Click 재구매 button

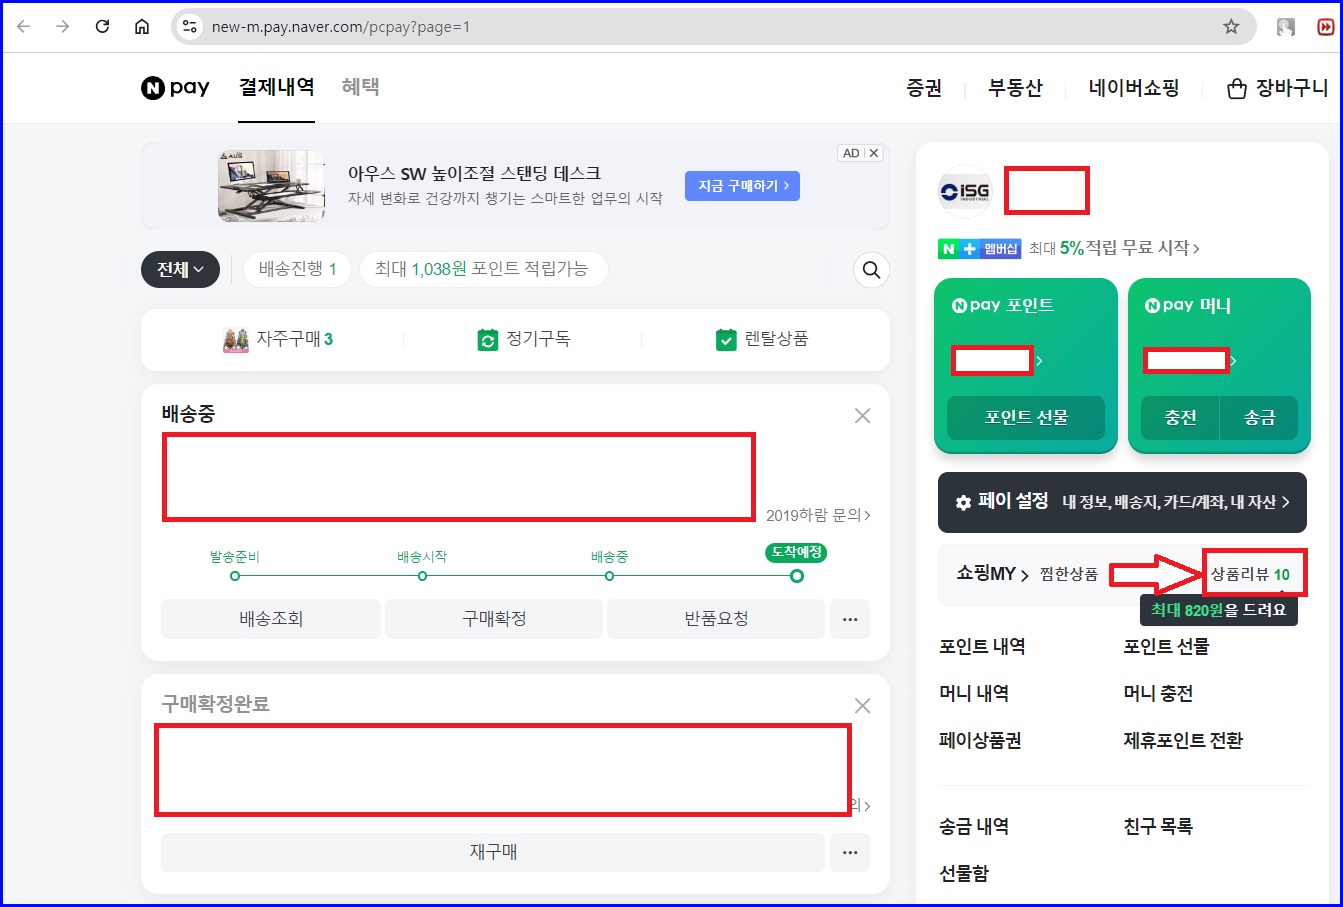click(493, 853)
